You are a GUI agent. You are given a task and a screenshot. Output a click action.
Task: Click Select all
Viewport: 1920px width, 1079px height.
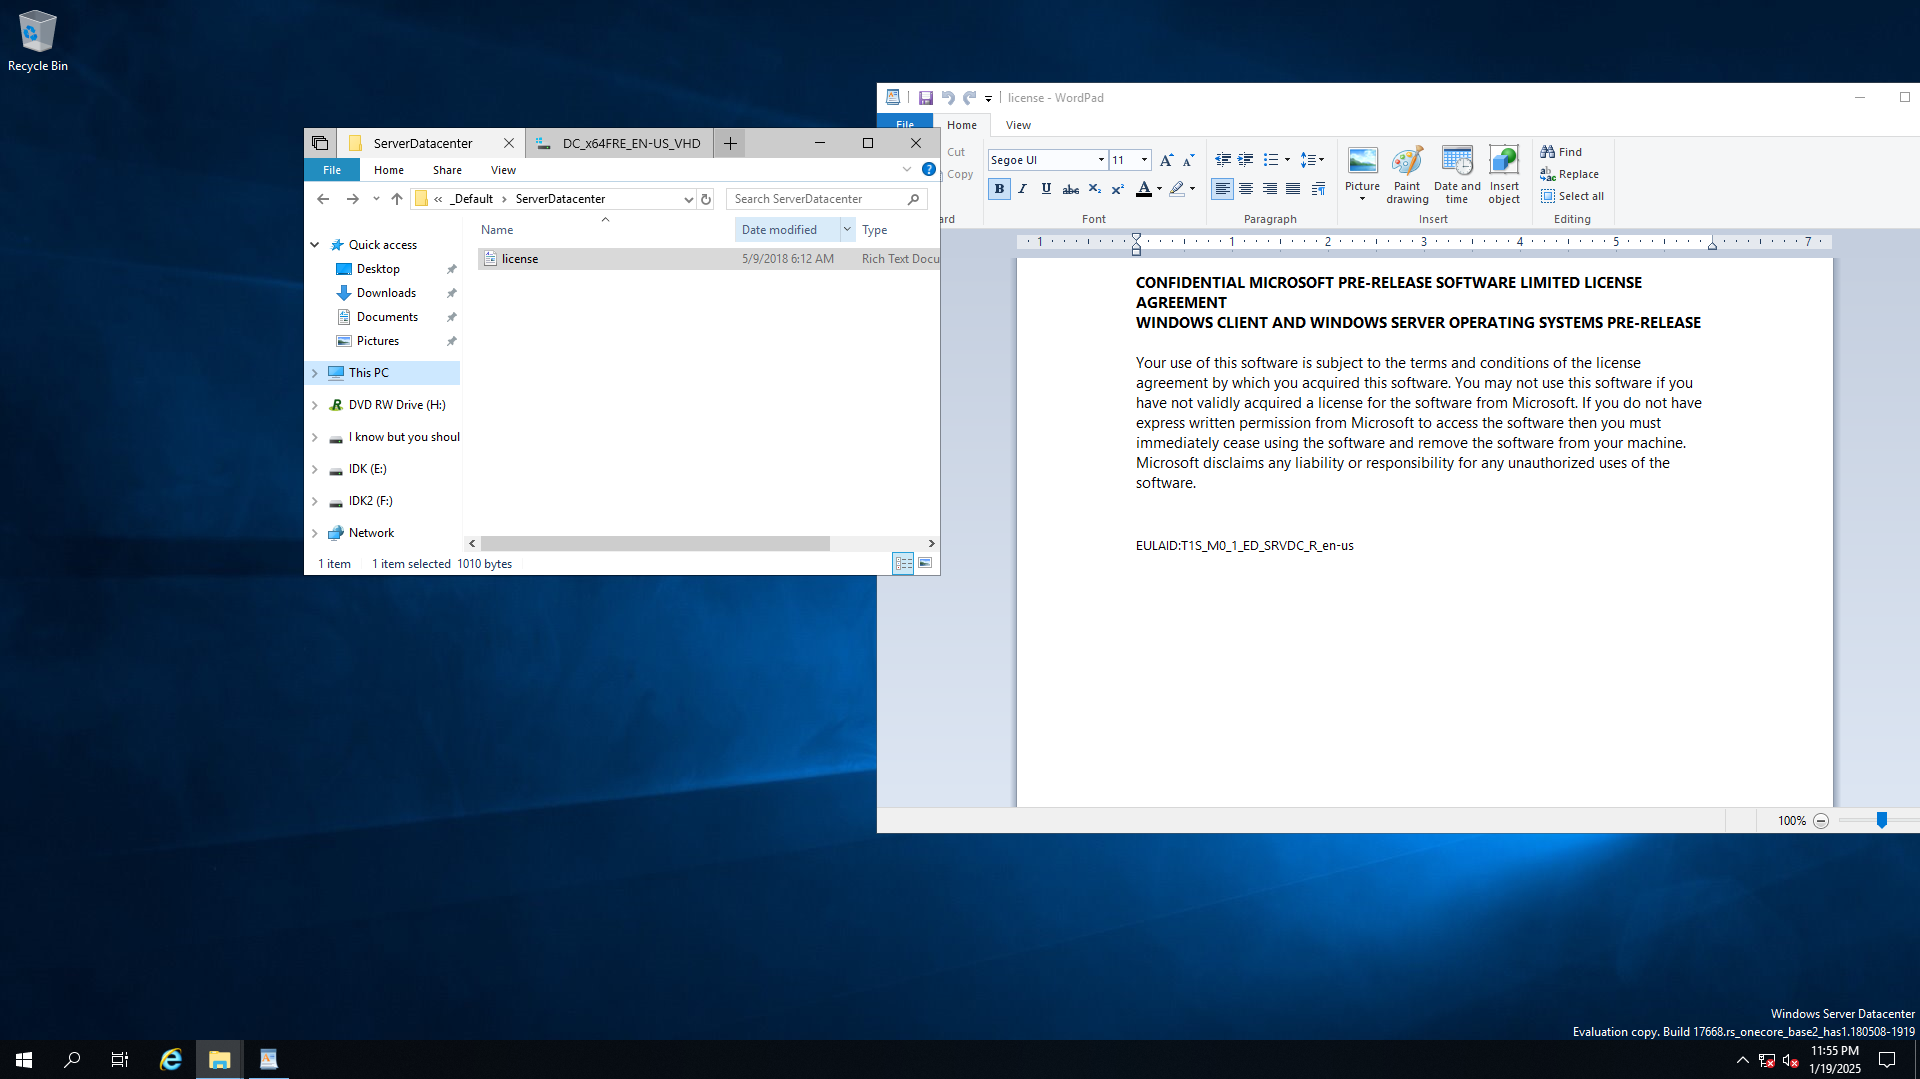1572,196
